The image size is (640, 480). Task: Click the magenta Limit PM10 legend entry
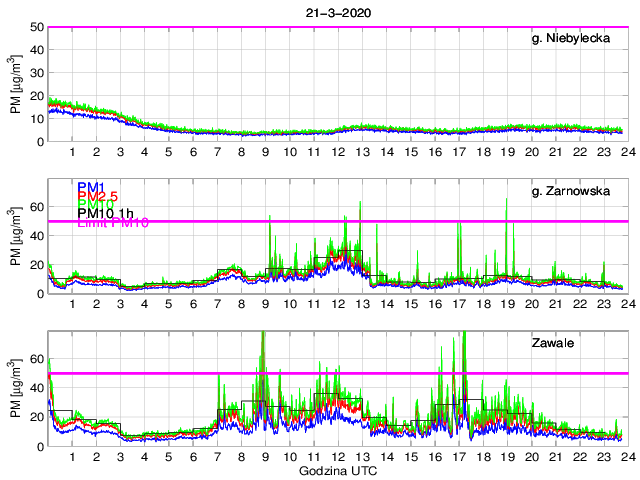[x=113, y=223]
